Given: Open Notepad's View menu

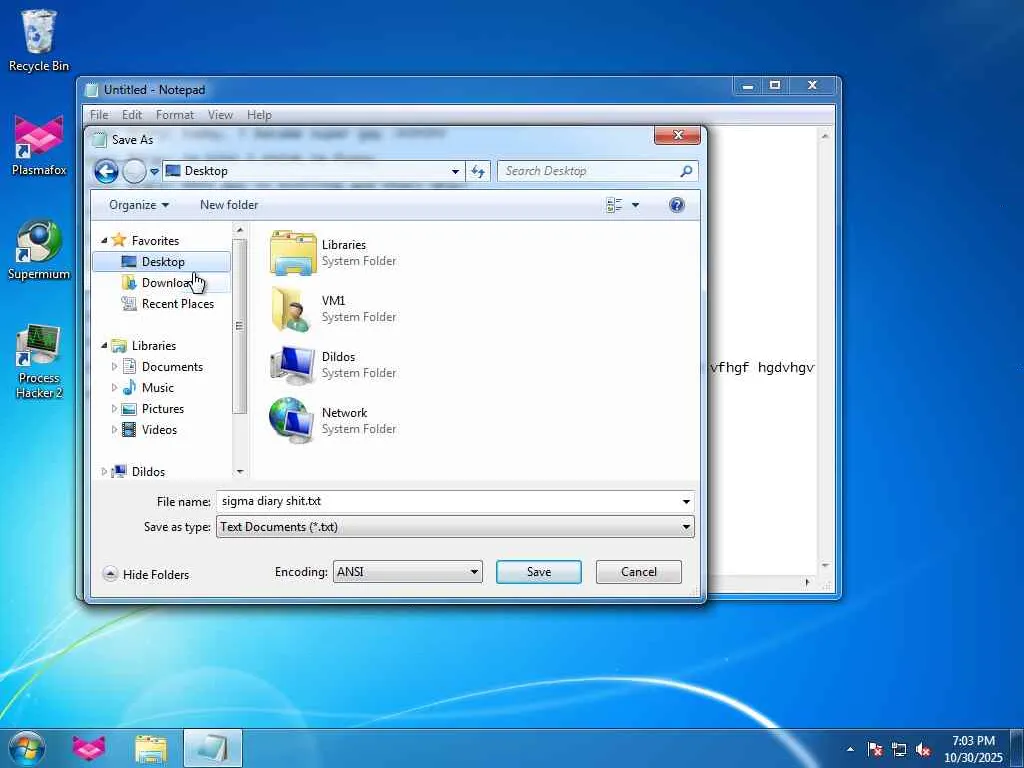Looking at the screenshot, I should click(x=220, y=115).
